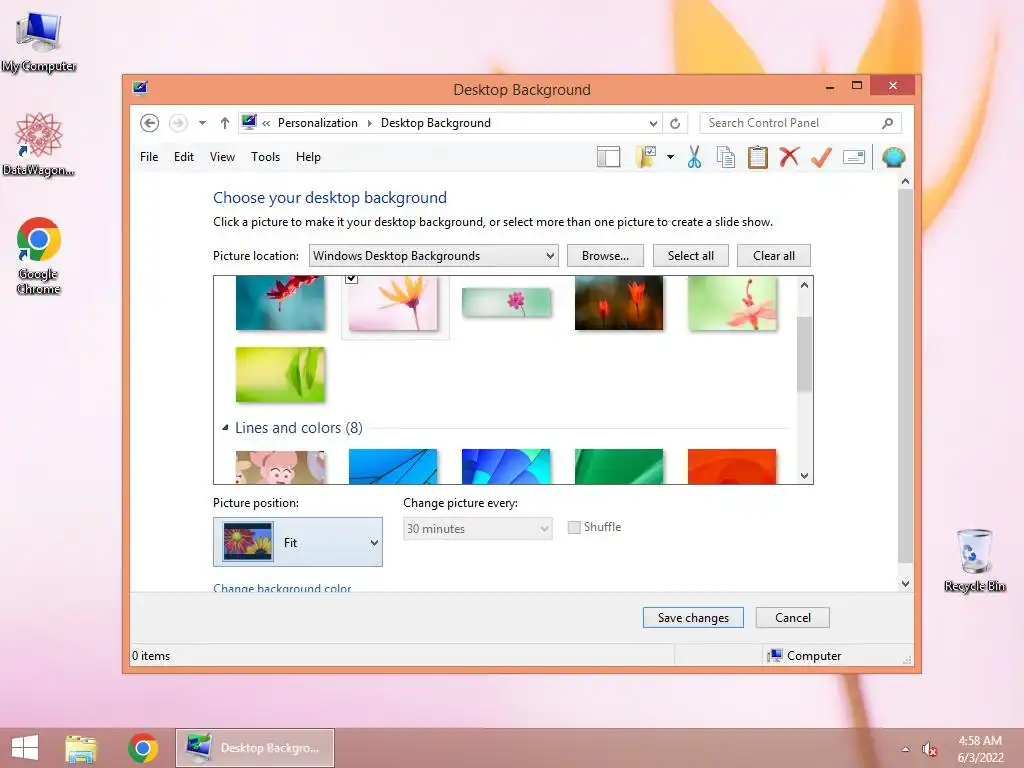Open the Tools menu

[265, 157]
